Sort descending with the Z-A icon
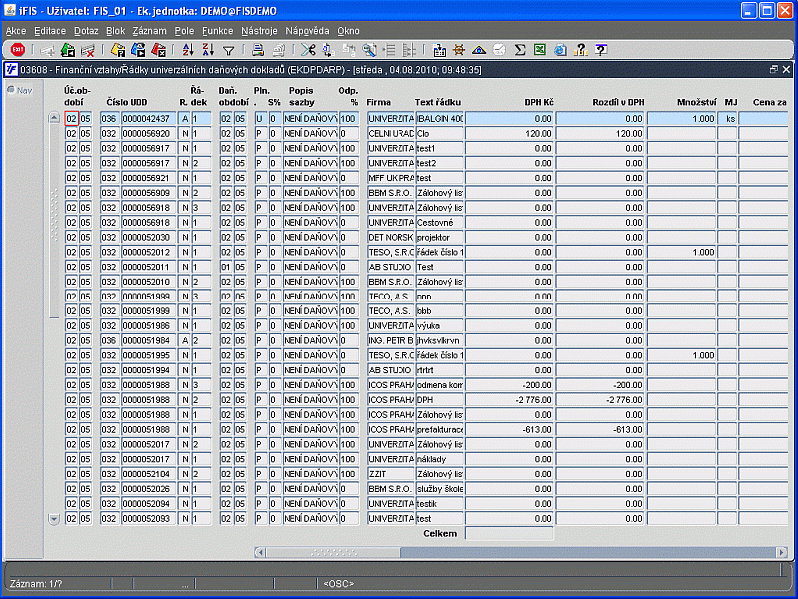This screenshot has height=599, width=798. (207, 49)
